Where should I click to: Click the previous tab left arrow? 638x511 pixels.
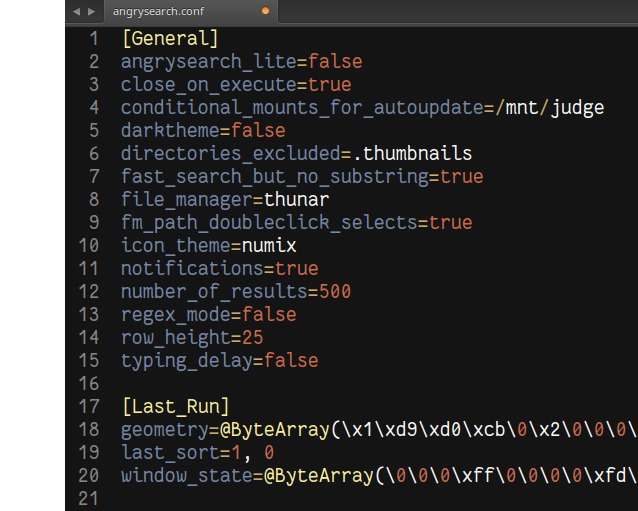tap(76, 12)
